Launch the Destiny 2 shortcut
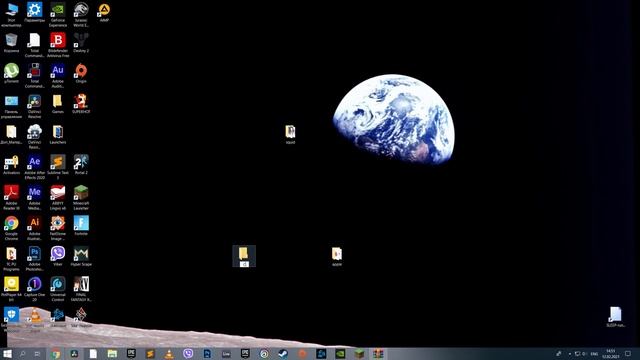 click(x=81, y=43)
